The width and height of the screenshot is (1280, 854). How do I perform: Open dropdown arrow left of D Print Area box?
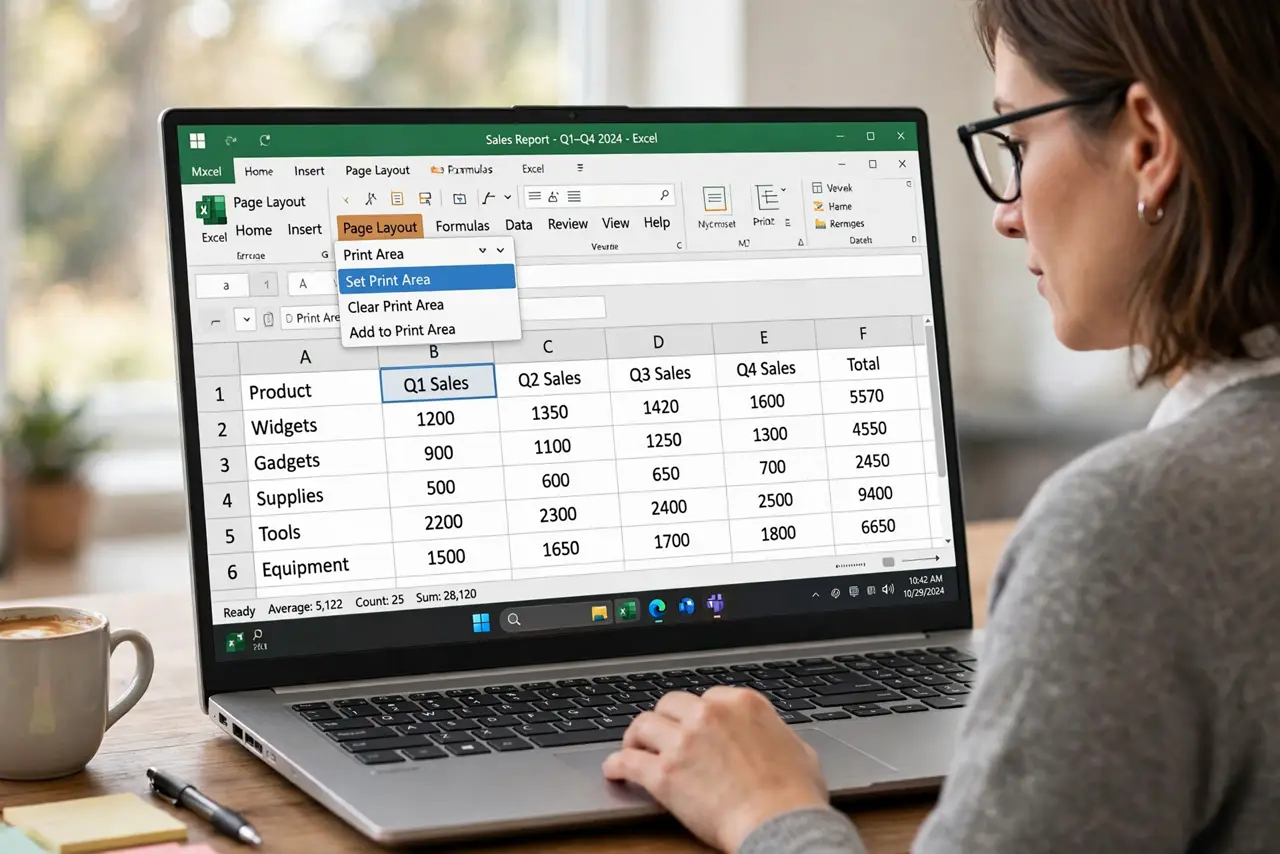click(x=245, y=319)
